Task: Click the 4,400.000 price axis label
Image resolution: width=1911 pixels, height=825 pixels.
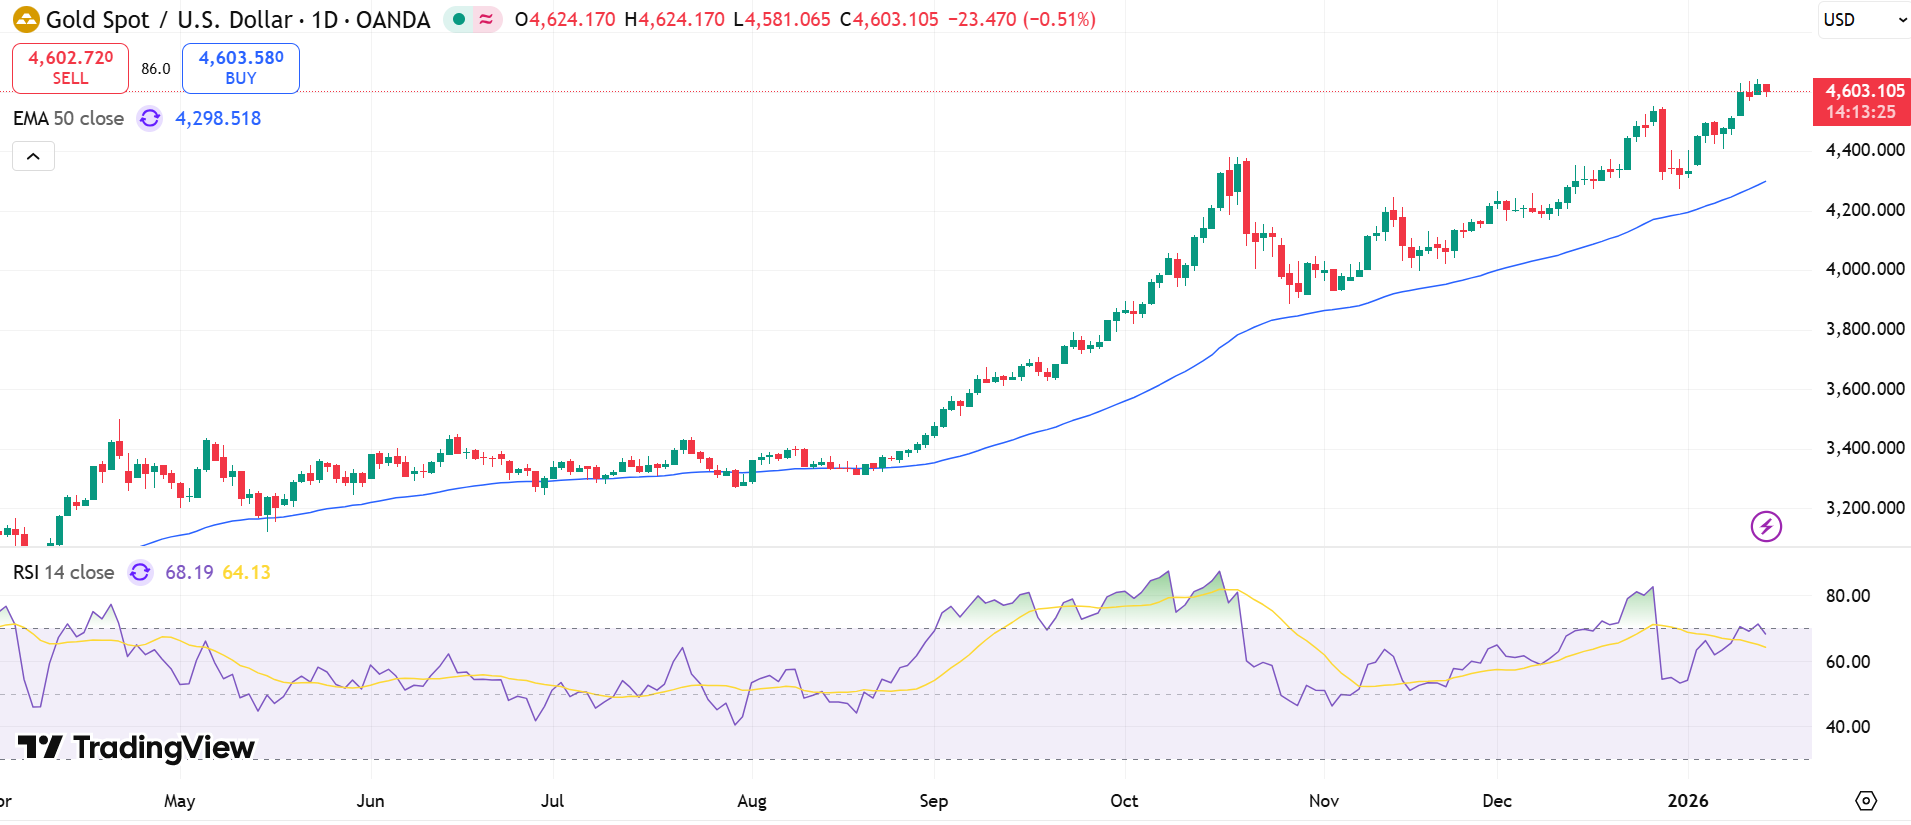Action: tap(1865, 150)
